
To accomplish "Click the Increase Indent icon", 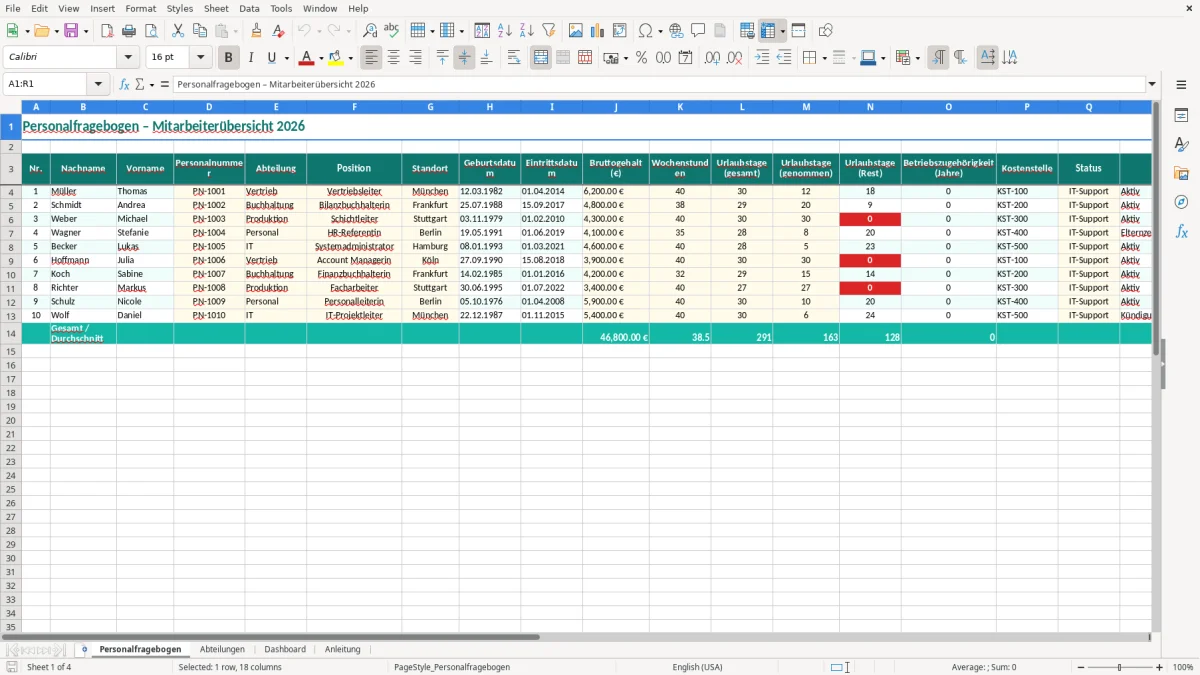I will [x=762, y=58].
